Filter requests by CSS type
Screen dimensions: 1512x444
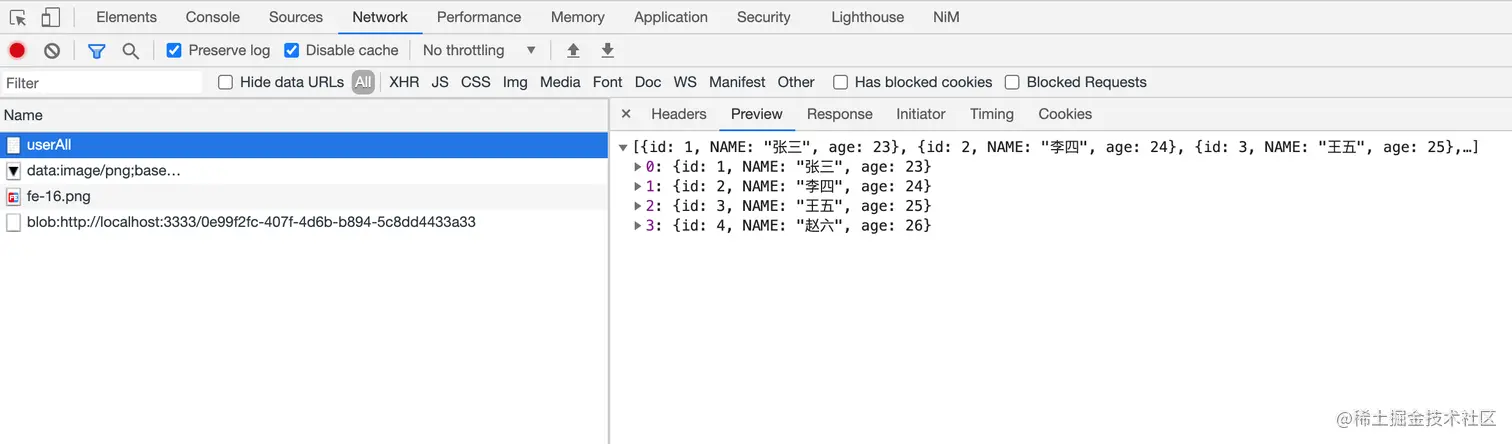click(x=476, y=82)
